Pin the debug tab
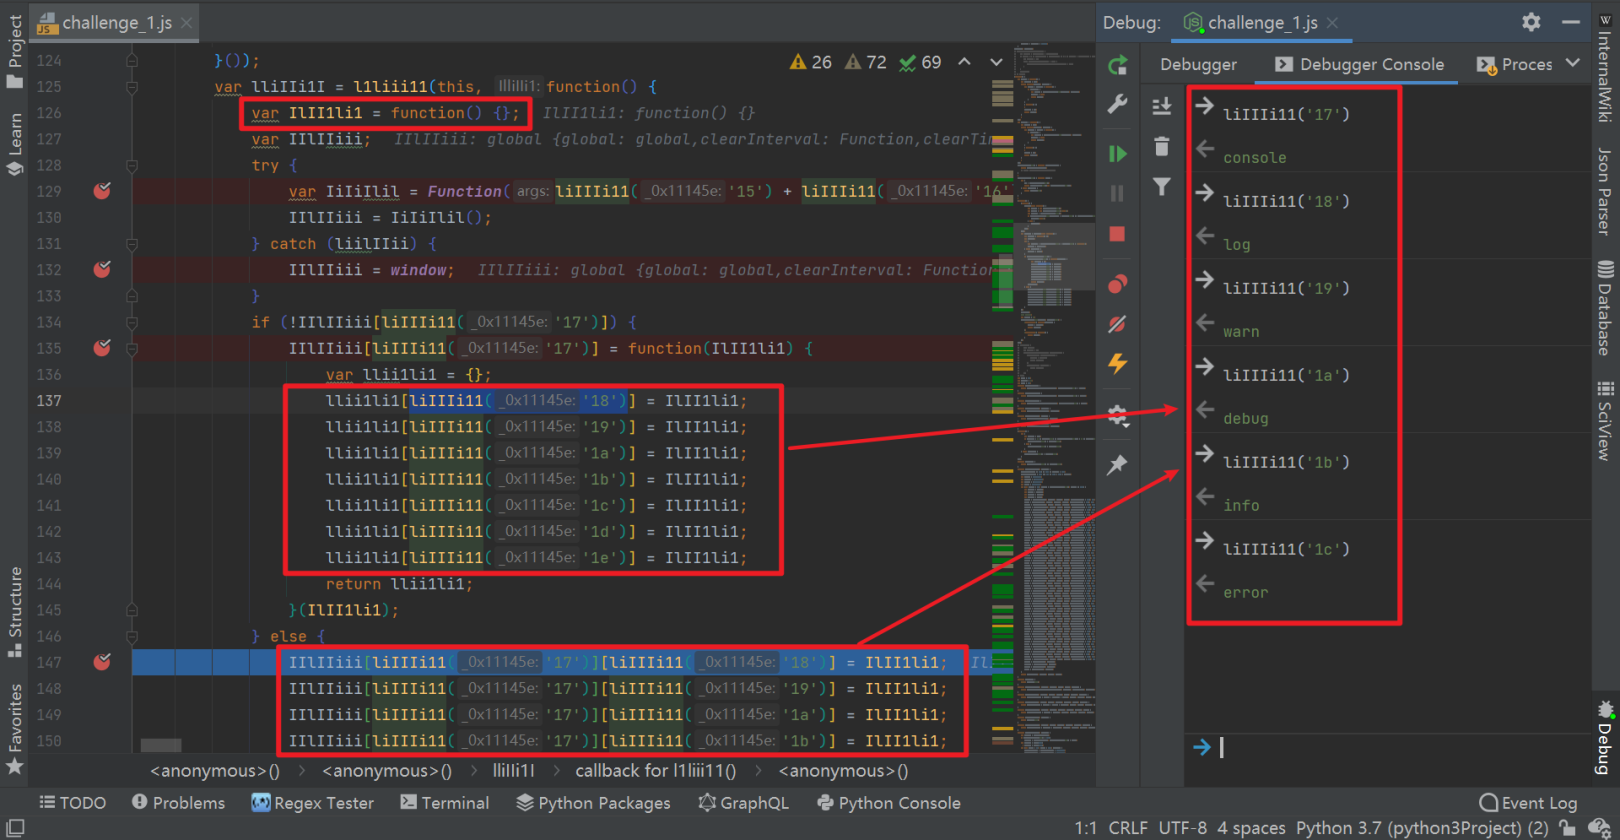 click(1118, 465)
